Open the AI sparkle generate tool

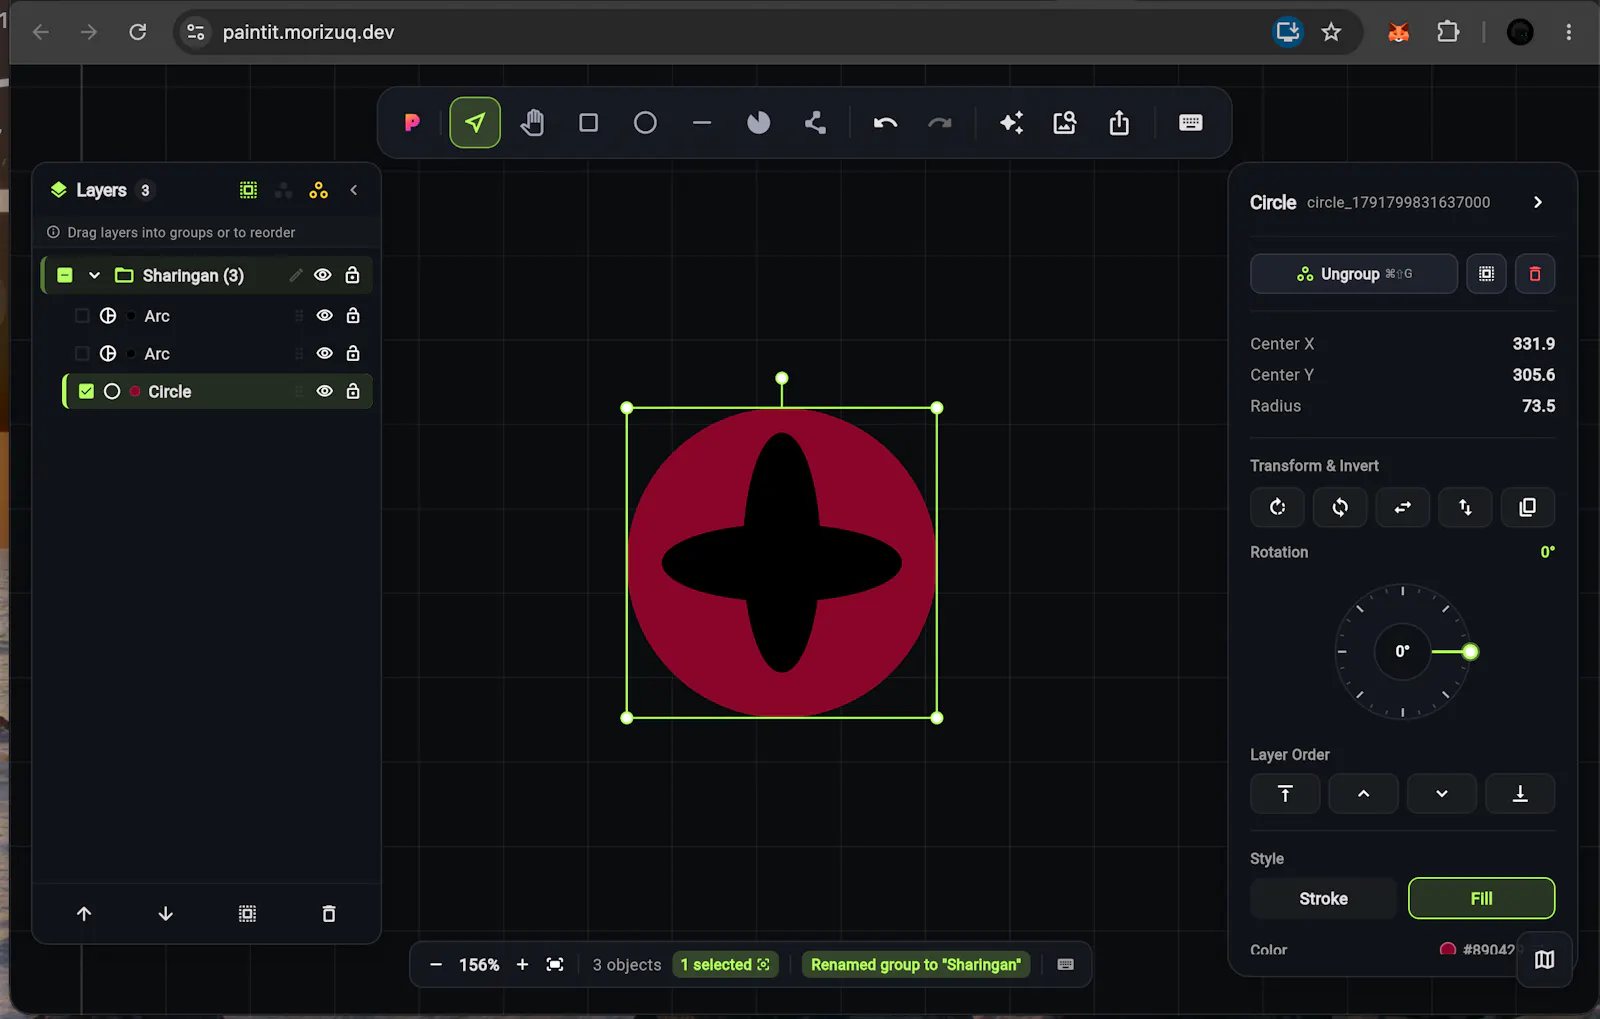click(x=1011, y=123)
